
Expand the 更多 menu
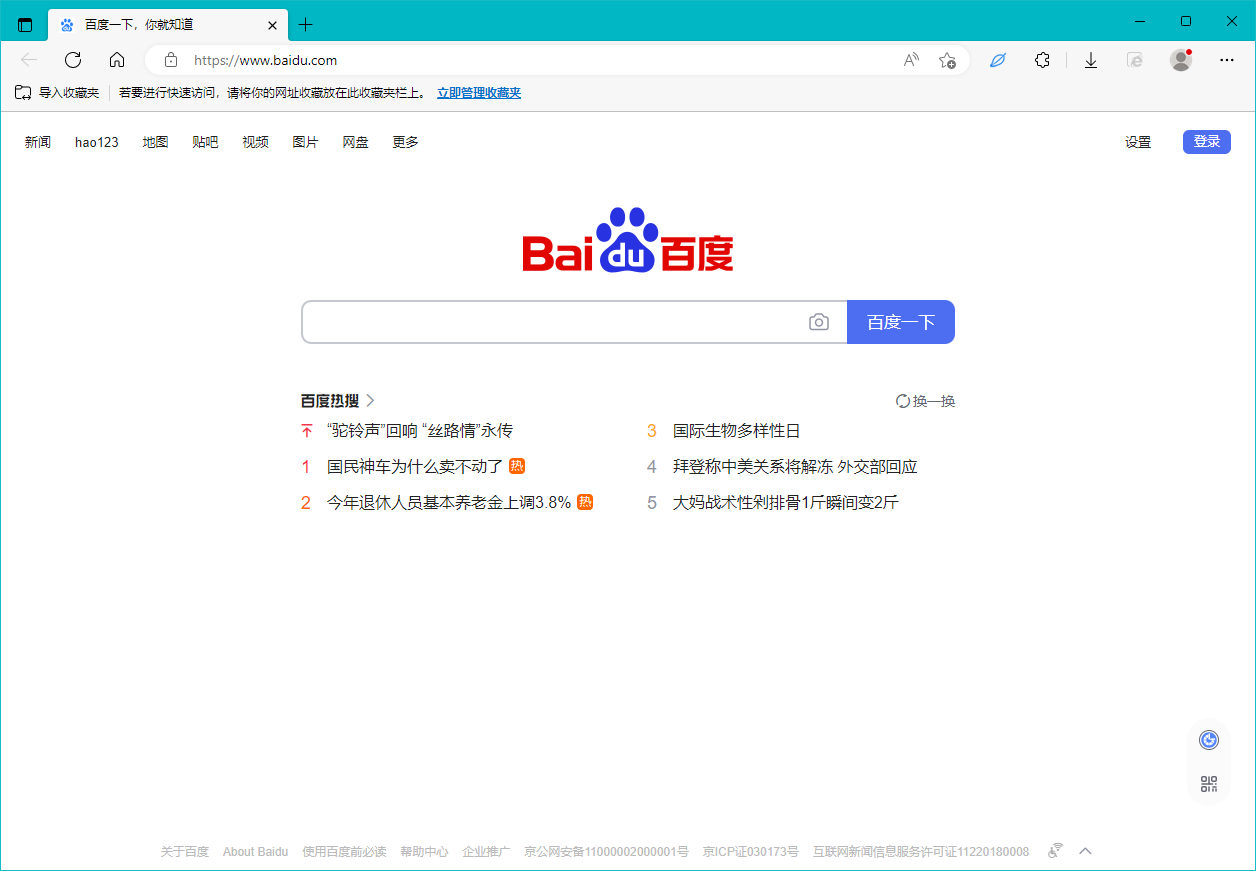[405, 142]
